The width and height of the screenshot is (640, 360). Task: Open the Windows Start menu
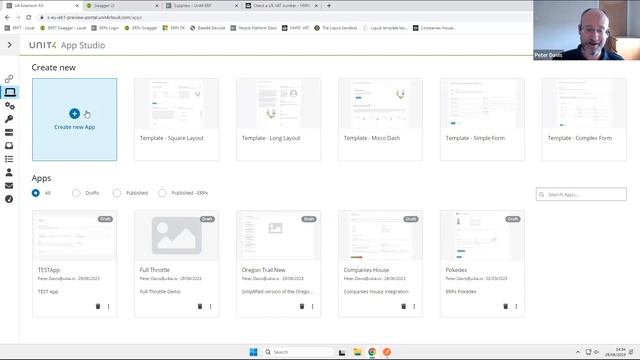[253, 352]
